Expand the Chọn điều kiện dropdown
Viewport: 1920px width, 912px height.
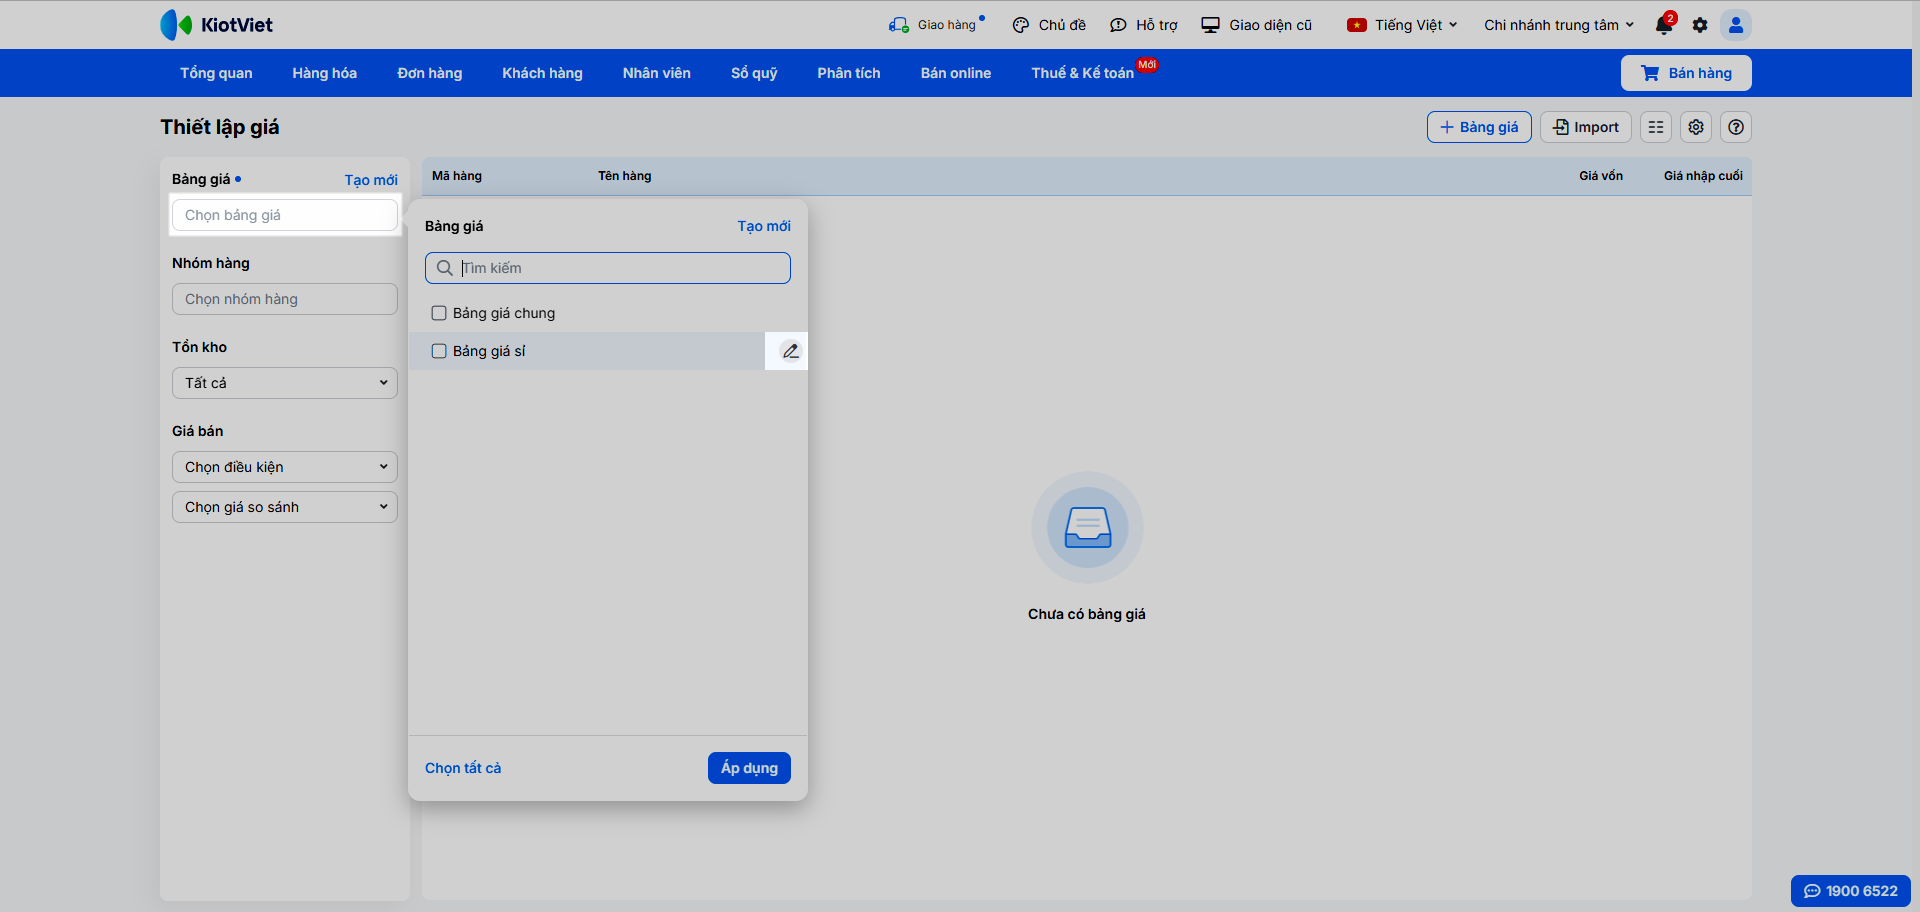click(285, 467)
